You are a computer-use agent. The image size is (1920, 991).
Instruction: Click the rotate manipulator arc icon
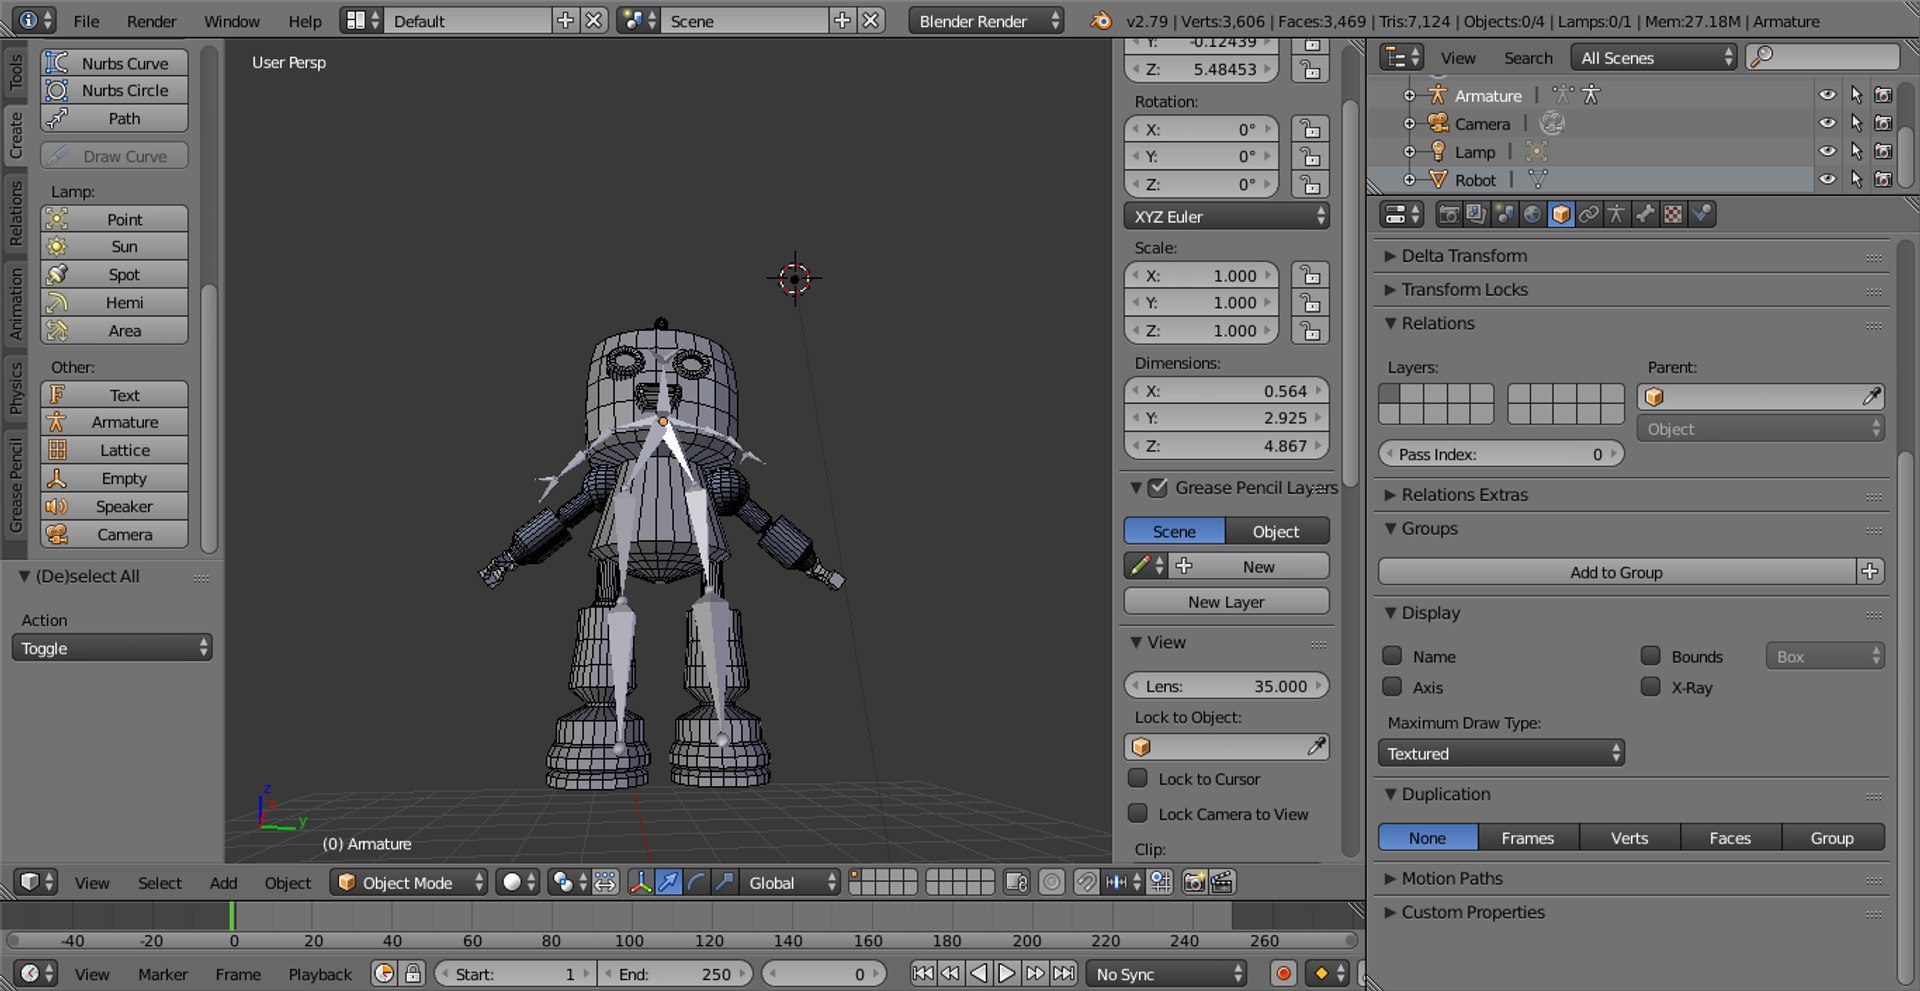696,882
